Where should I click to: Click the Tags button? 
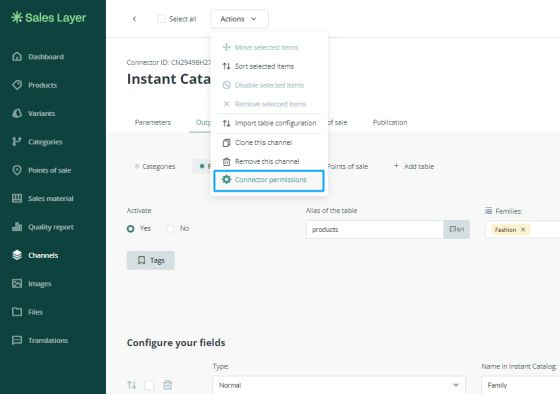[151, 260]
